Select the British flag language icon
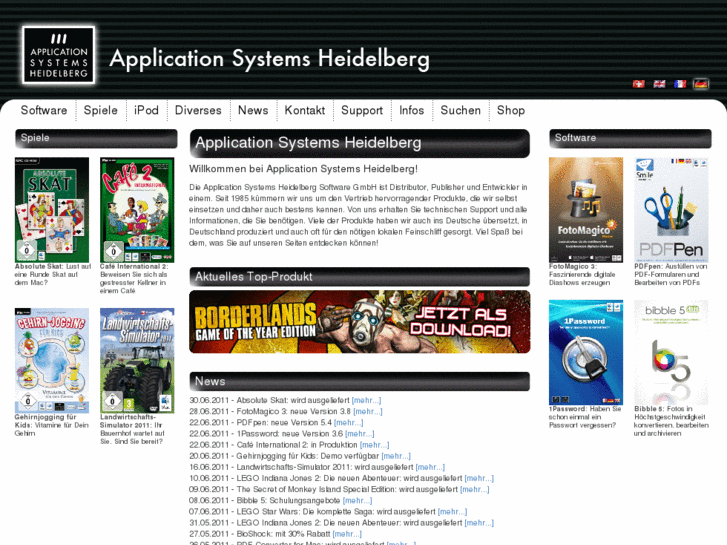This screenshot has width=727, height=545. tap(659, 84)
